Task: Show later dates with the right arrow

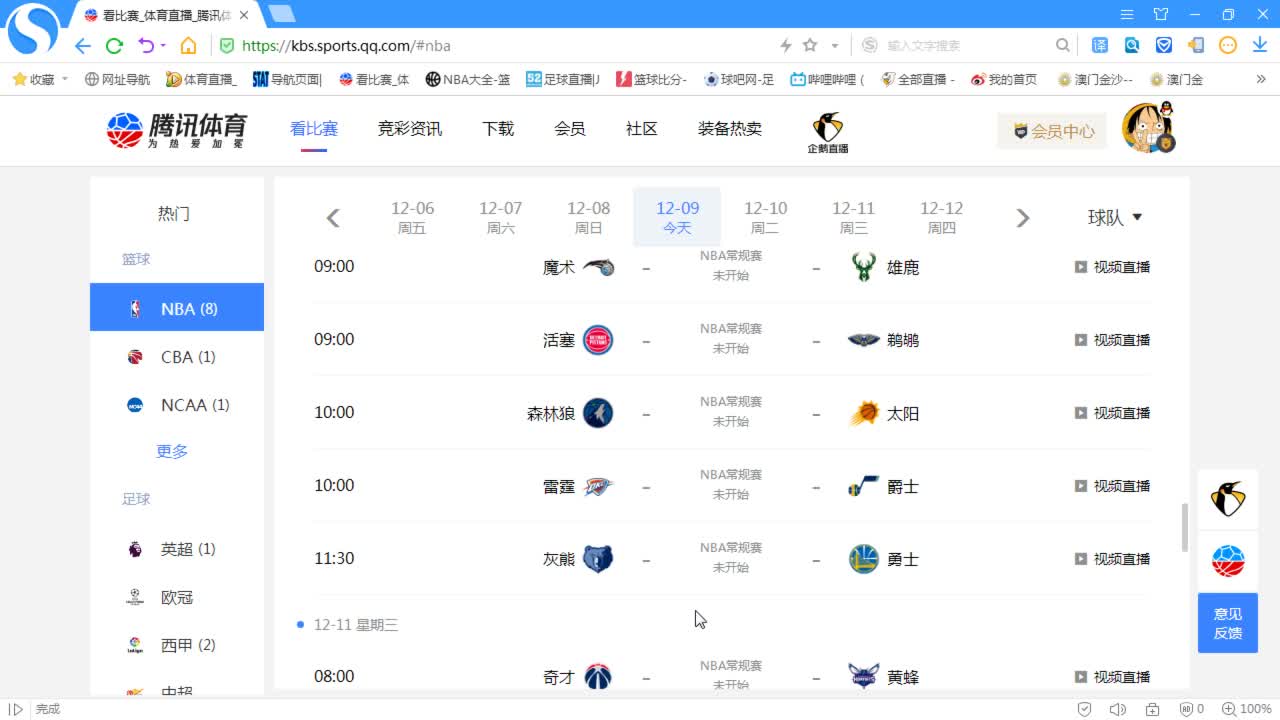Action: pos(1022,218)
